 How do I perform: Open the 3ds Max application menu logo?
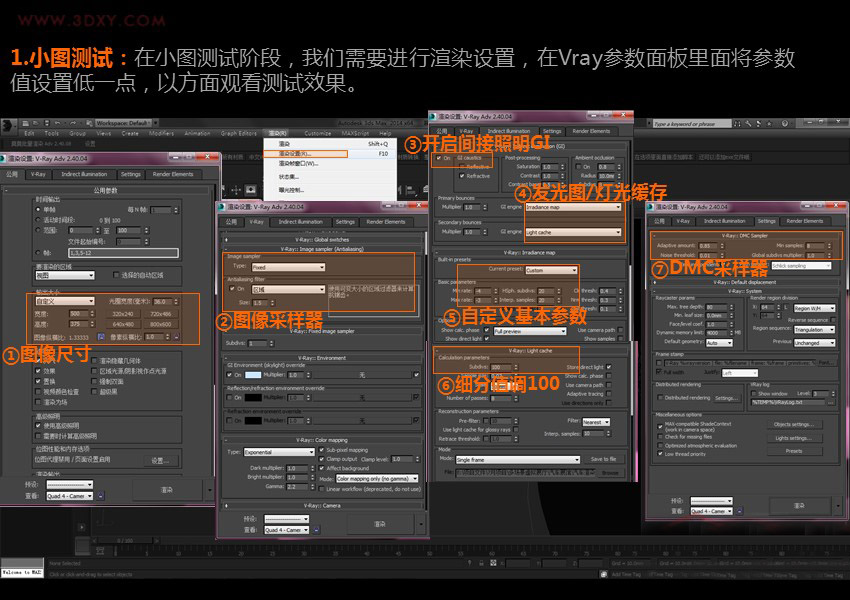pos(8,126)
